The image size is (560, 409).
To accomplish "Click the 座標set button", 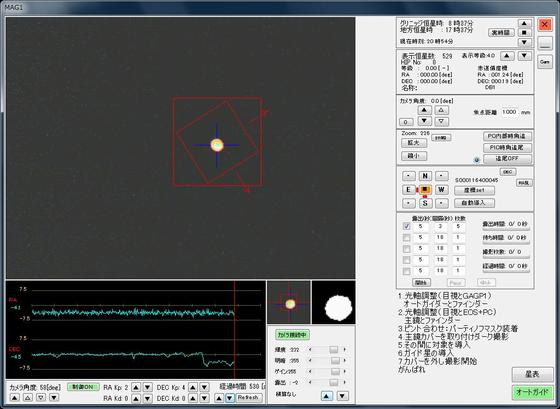I will click(x=474, y=190).
